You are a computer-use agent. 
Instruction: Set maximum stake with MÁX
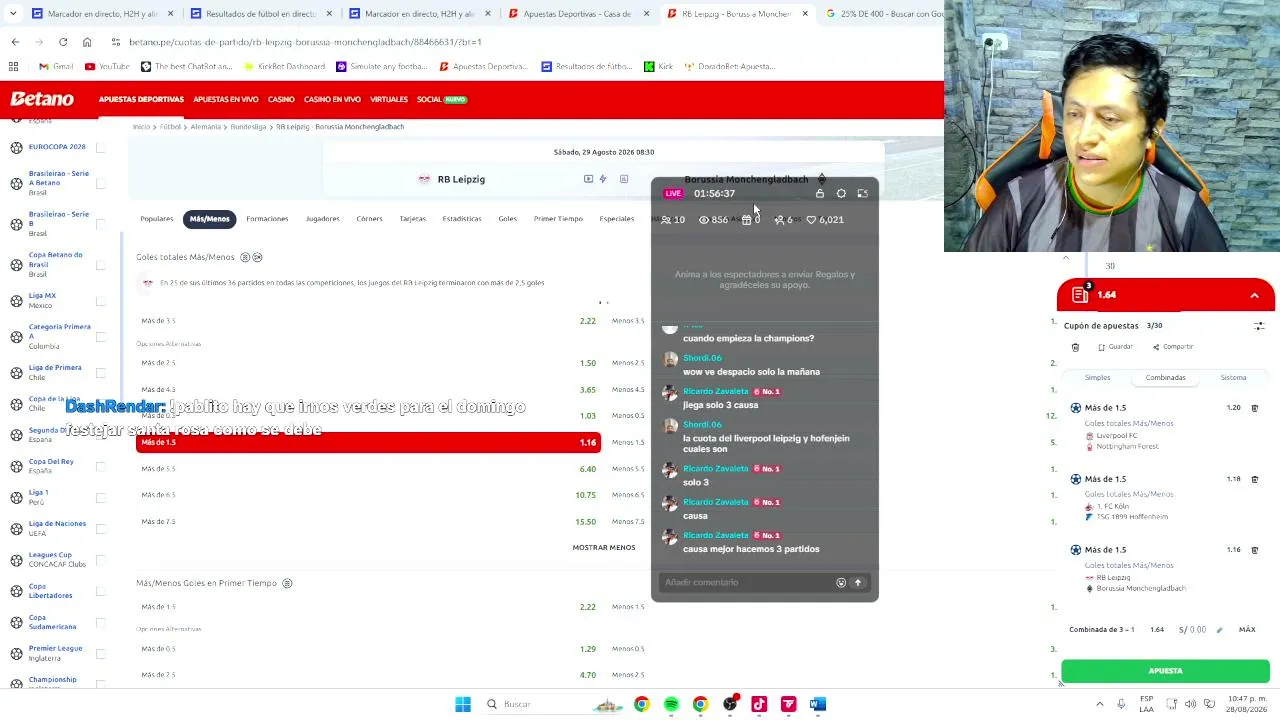1247,630
